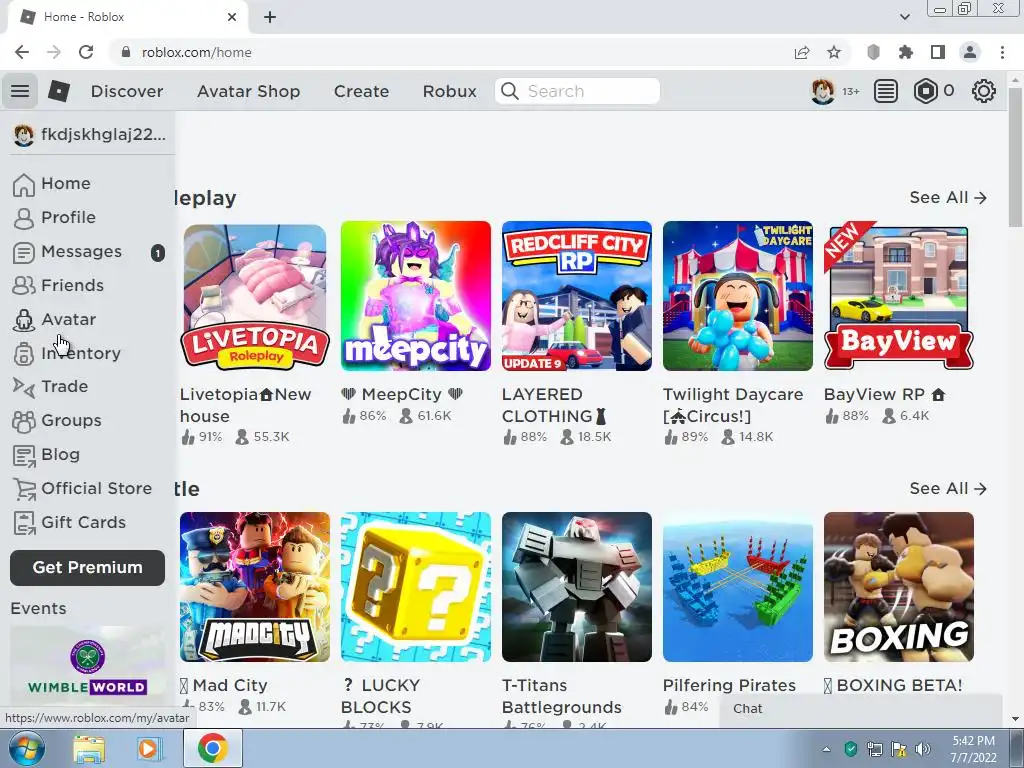Open the Mad City game thumbnail
This screenshot has width=1024, height=768.
(255, 587)
